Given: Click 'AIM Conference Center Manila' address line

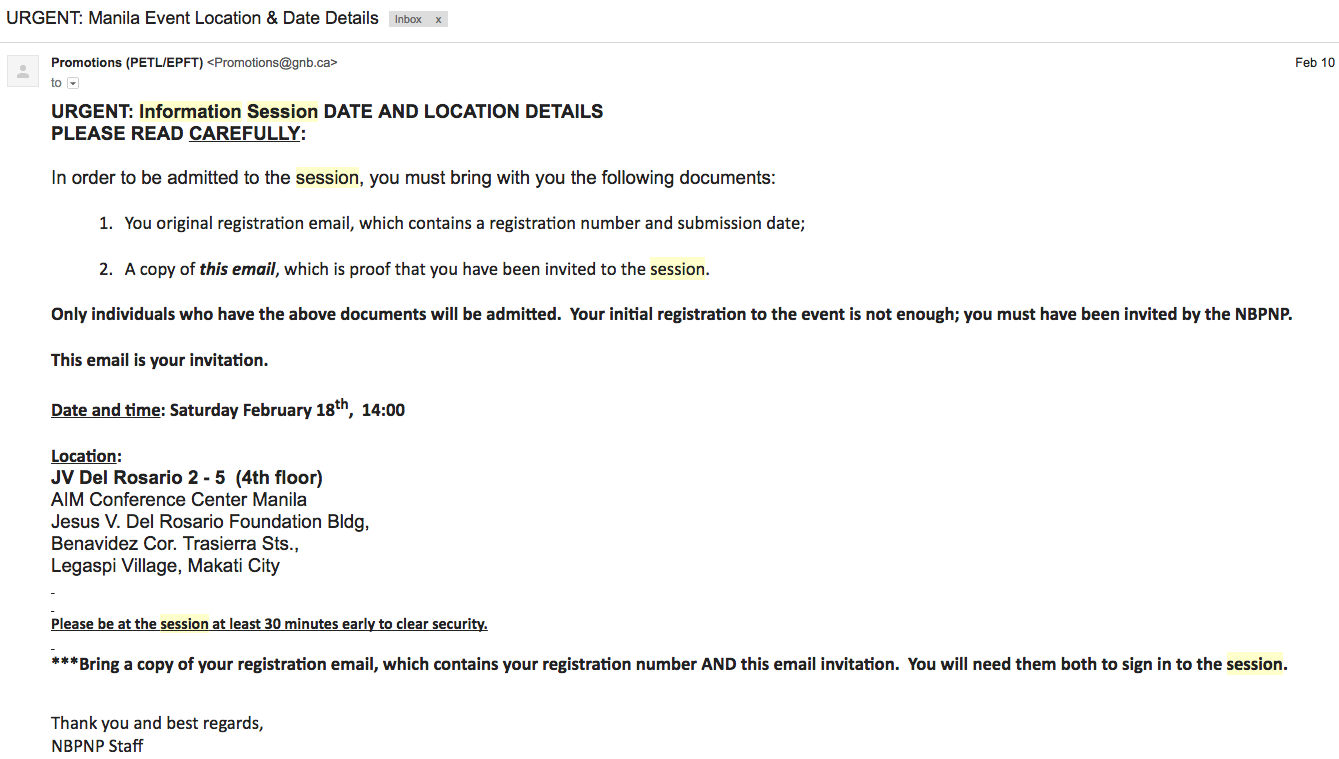Looking at the screenshot, I should 178,500.
